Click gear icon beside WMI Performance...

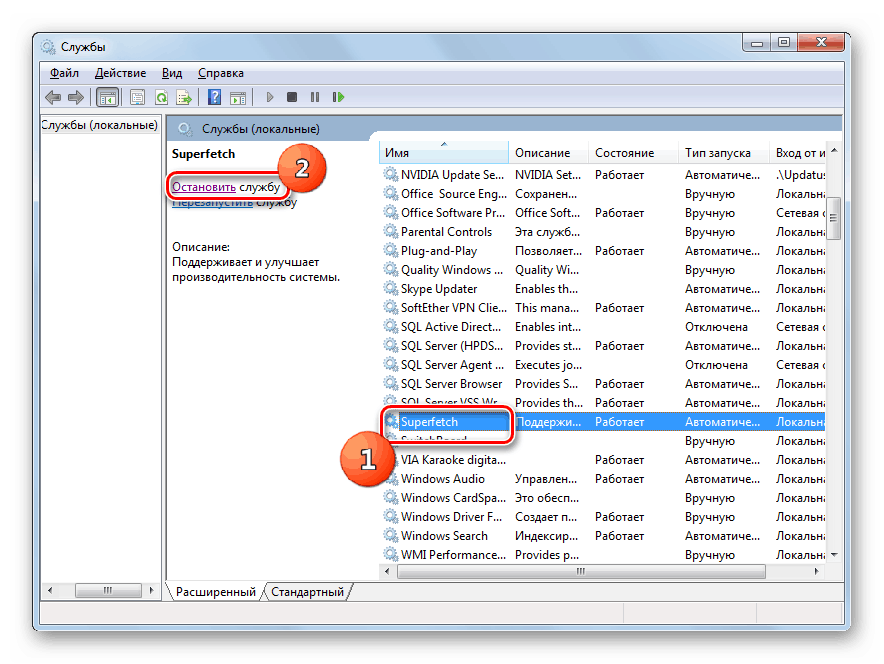[x=391, y=554]
